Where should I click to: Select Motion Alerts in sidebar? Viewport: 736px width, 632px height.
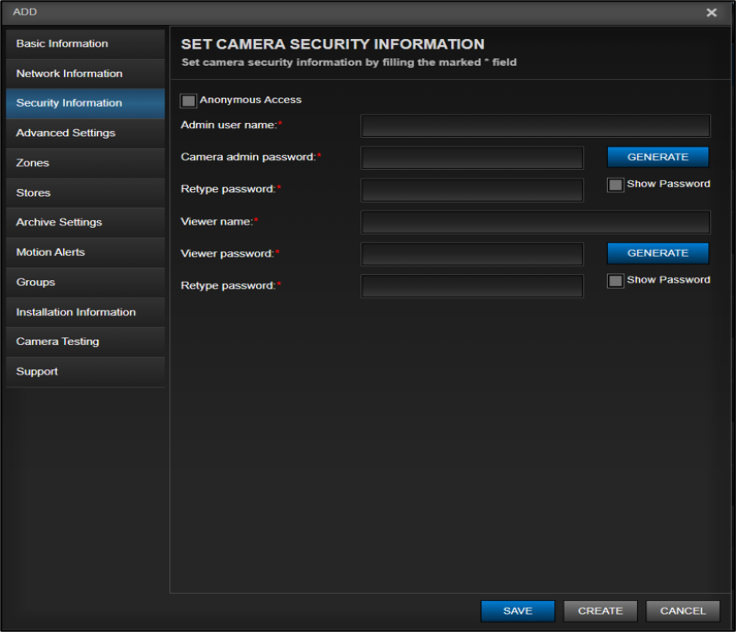(85, 252)
